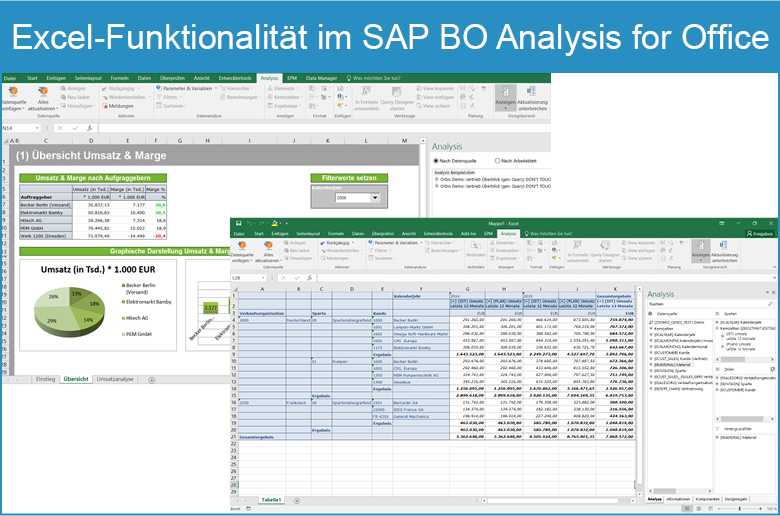Click Datenquelle einfügen in front Excel window

point(242,252)
